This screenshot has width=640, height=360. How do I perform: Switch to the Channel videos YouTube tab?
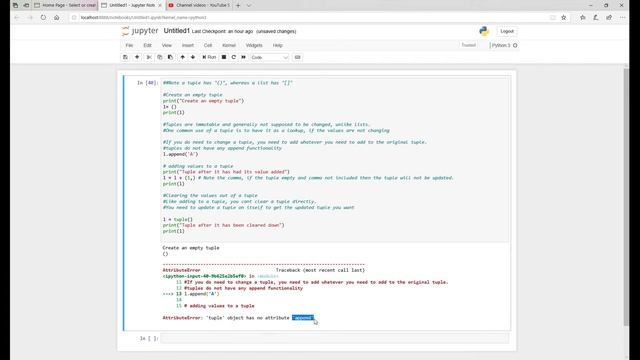pyautogui.click(x=199, y=5)
